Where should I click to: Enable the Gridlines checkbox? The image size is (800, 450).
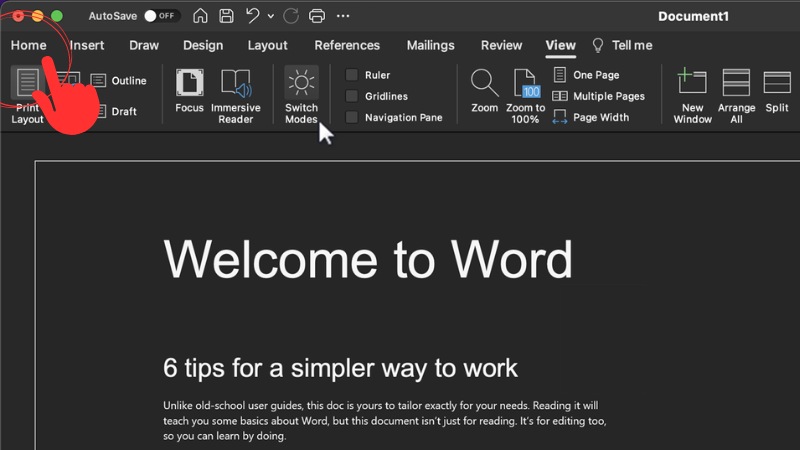(x=352, y=96)
